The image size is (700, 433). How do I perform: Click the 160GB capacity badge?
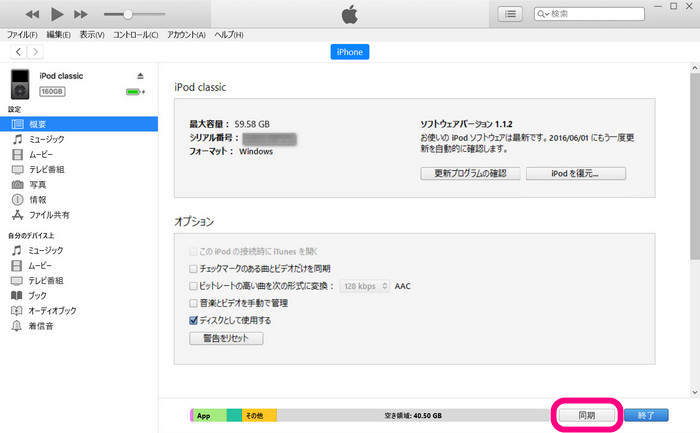tap(52, 92)
